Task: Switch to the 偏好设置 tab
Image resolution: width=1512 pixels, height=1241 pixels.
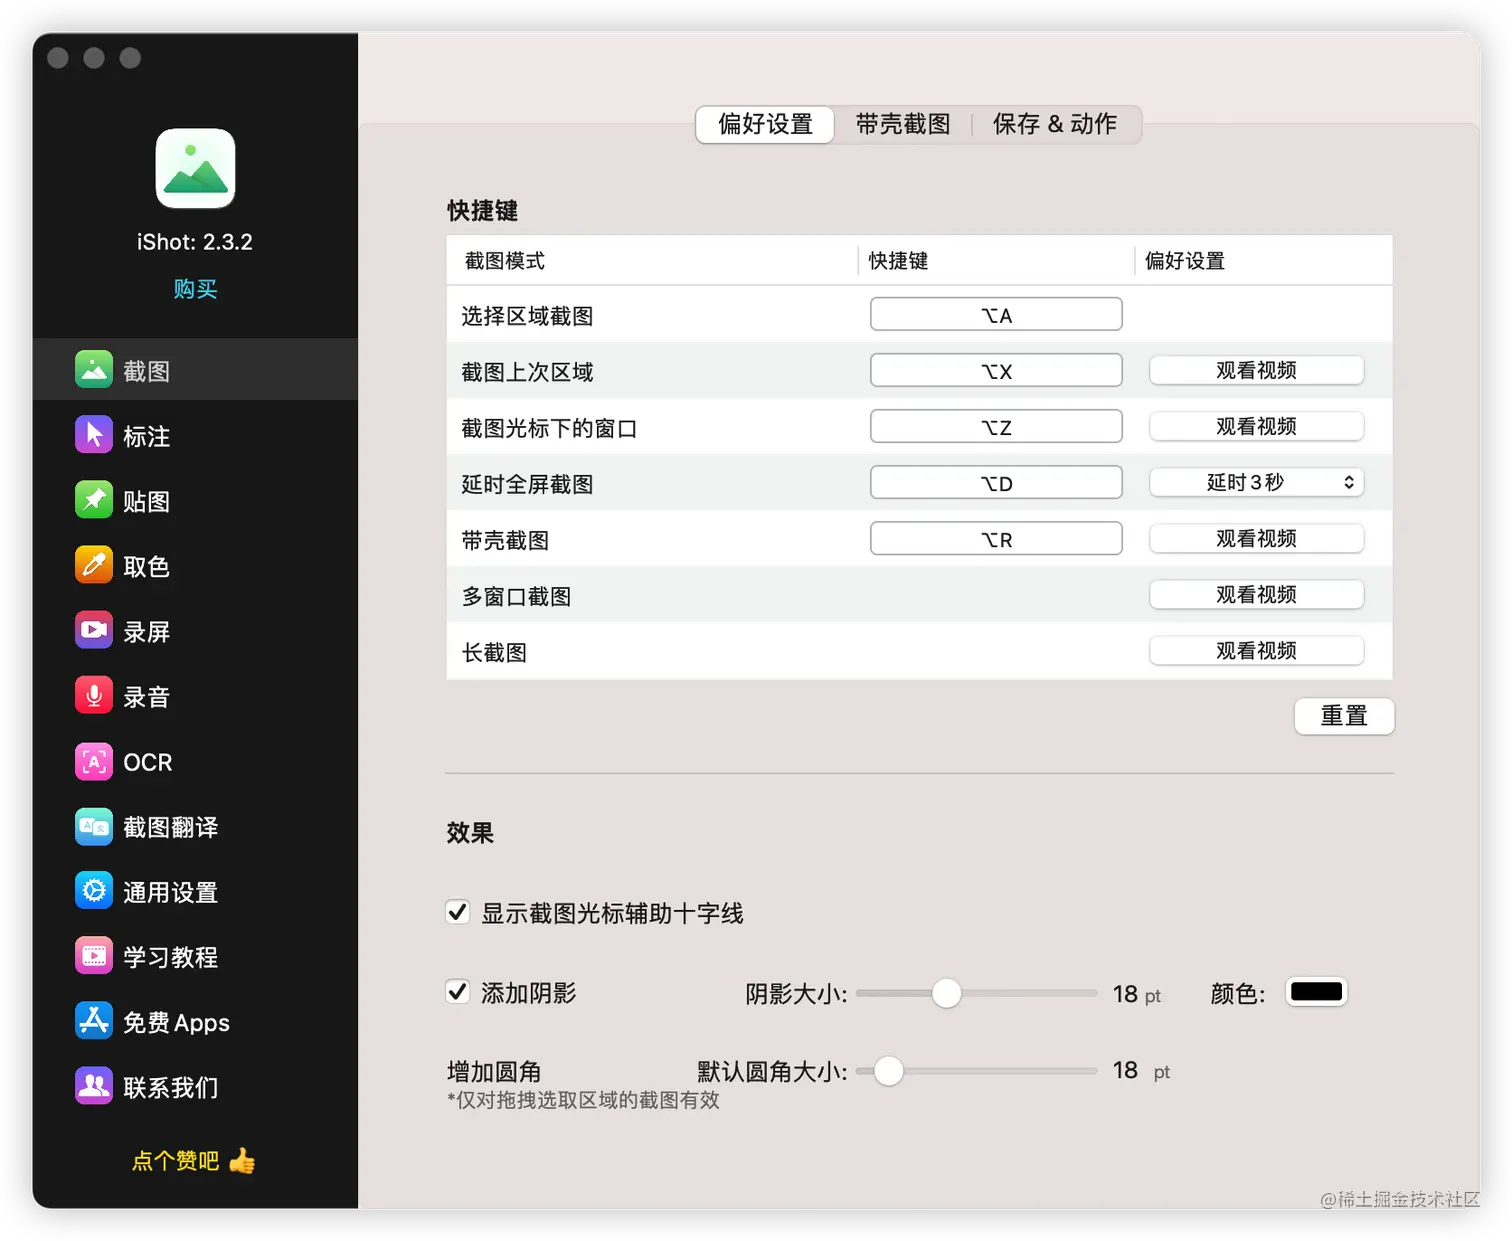Action: (x=765, y=124)
